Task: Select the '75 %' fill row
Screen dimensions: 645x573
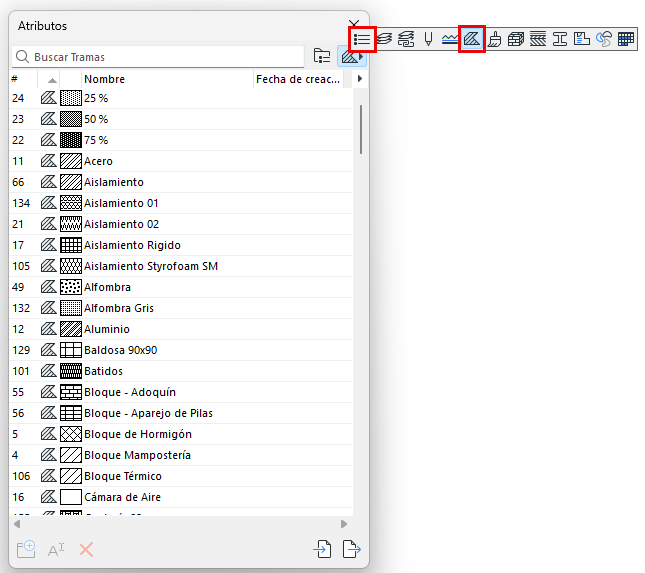Action: pos(181,140)
